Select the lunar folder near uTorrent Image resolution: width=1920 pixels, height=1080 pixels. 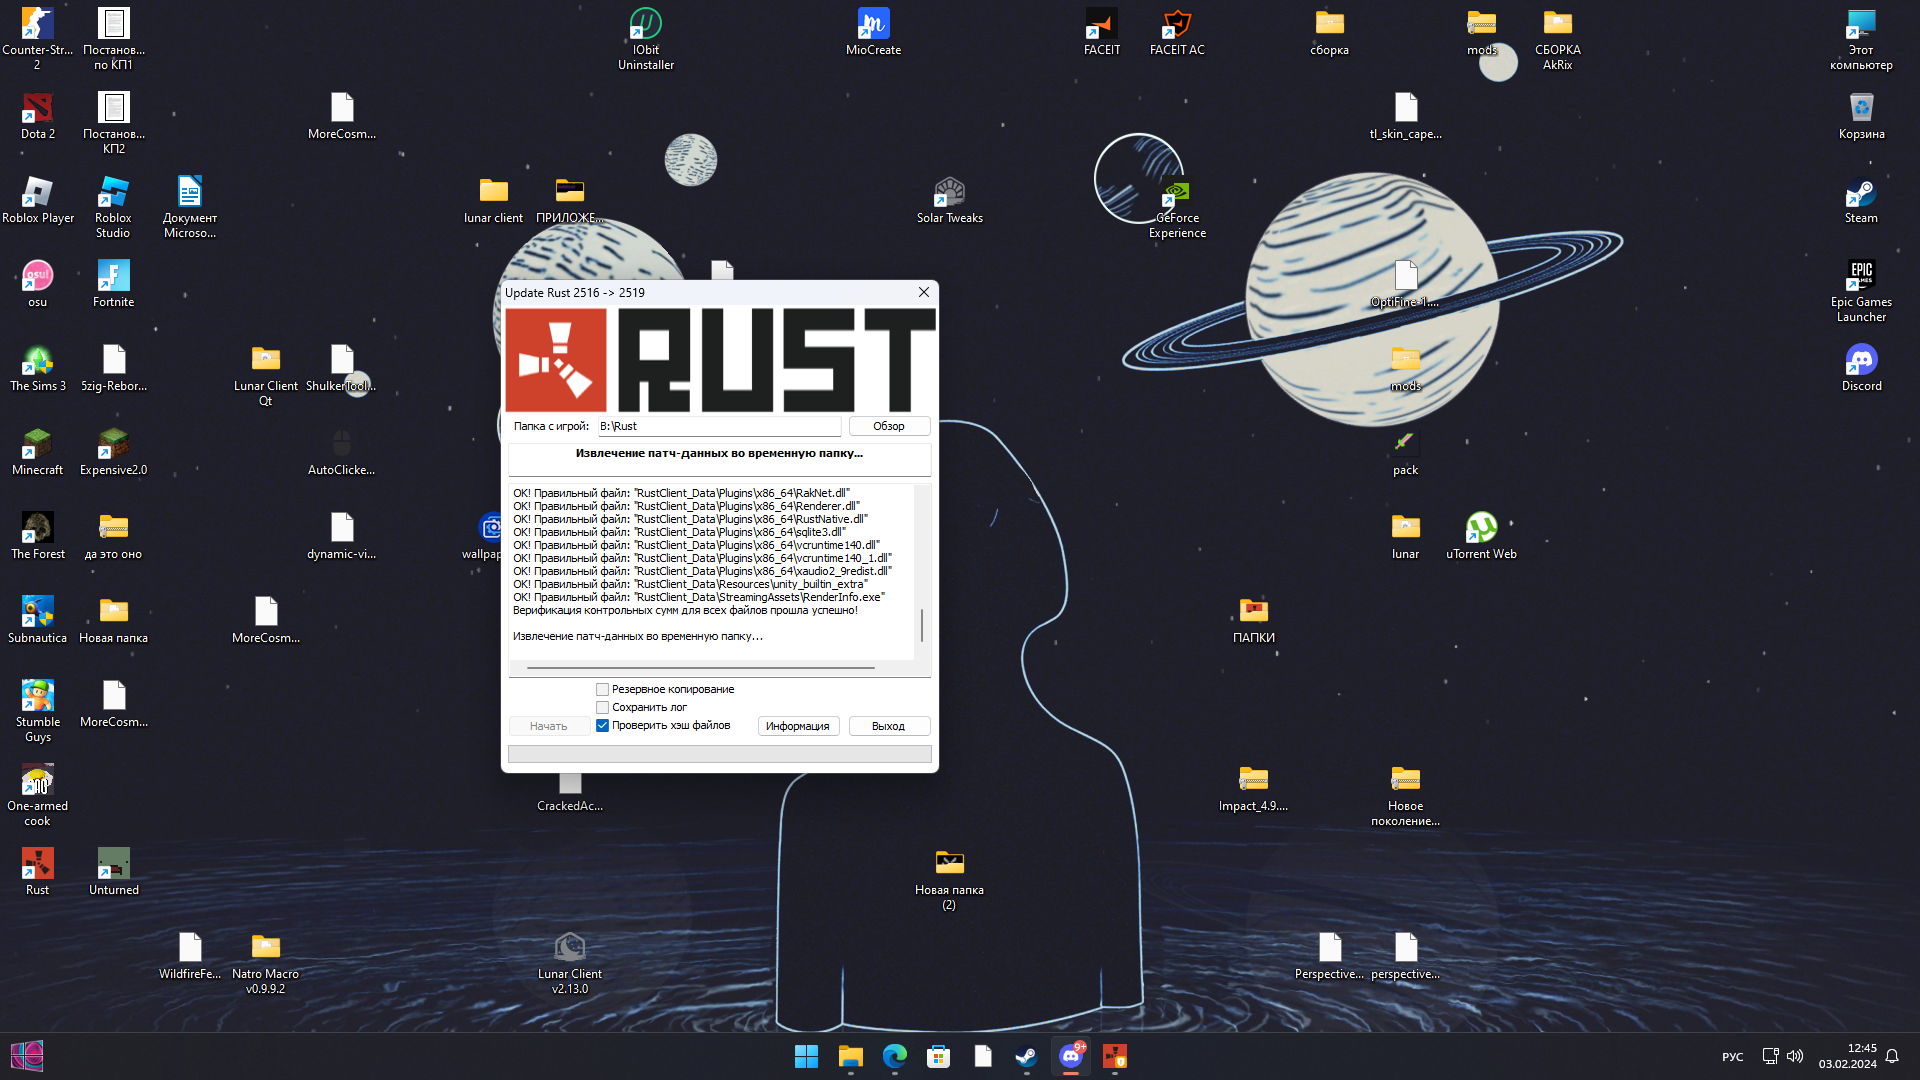pos(1405,535)
